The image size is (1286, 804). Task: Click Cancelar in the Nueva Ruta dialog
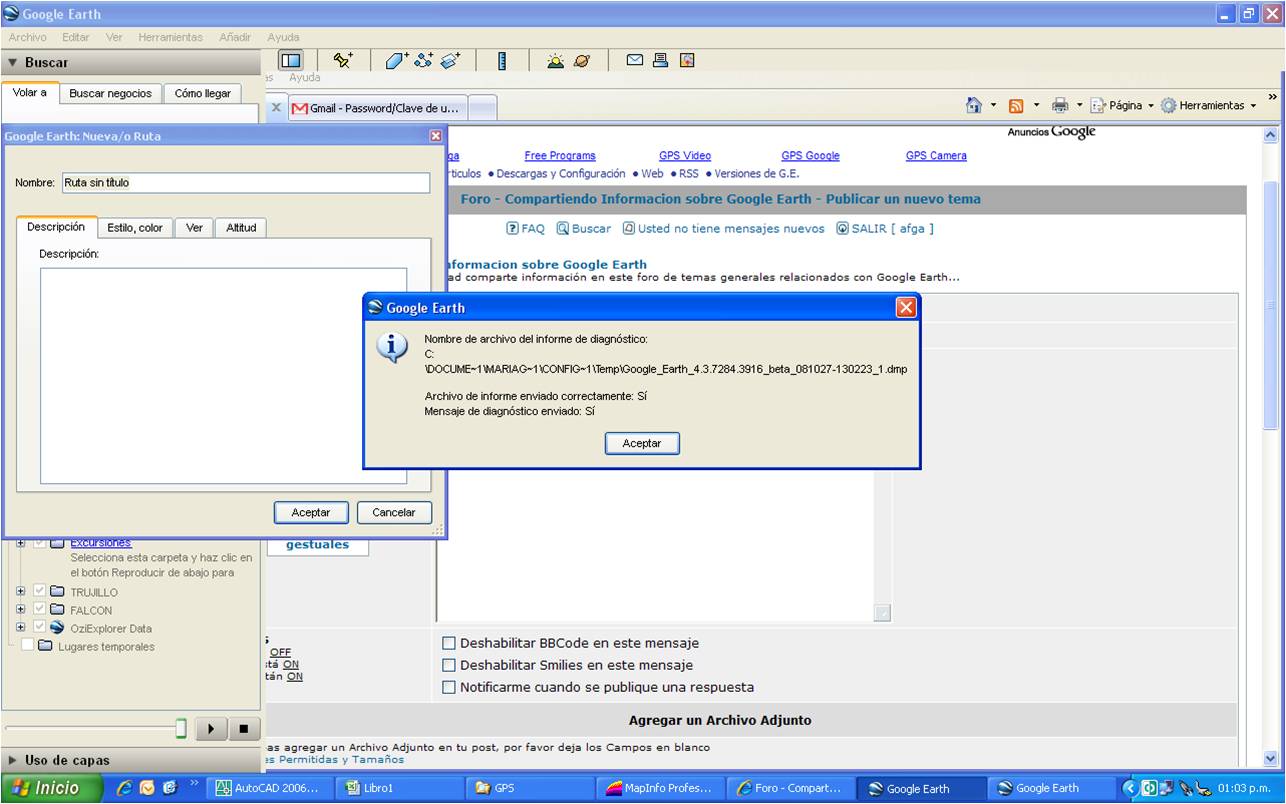pyautogui.click(x=394, y=512)
